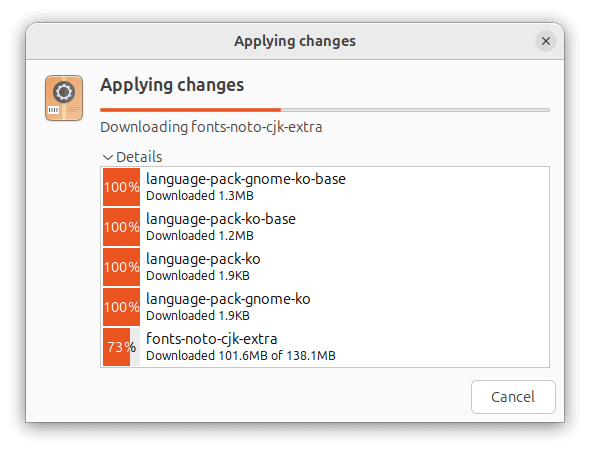Close the Applying changes dialog
The height and width of the screenshot is (451, 590).
546,41
